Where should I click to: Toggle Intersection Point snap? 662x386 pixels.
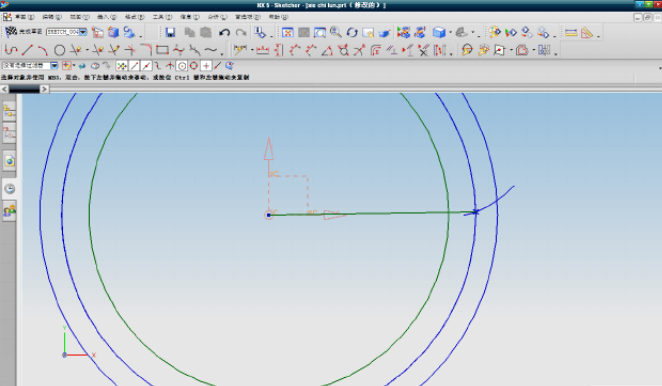tap(170, 66)
